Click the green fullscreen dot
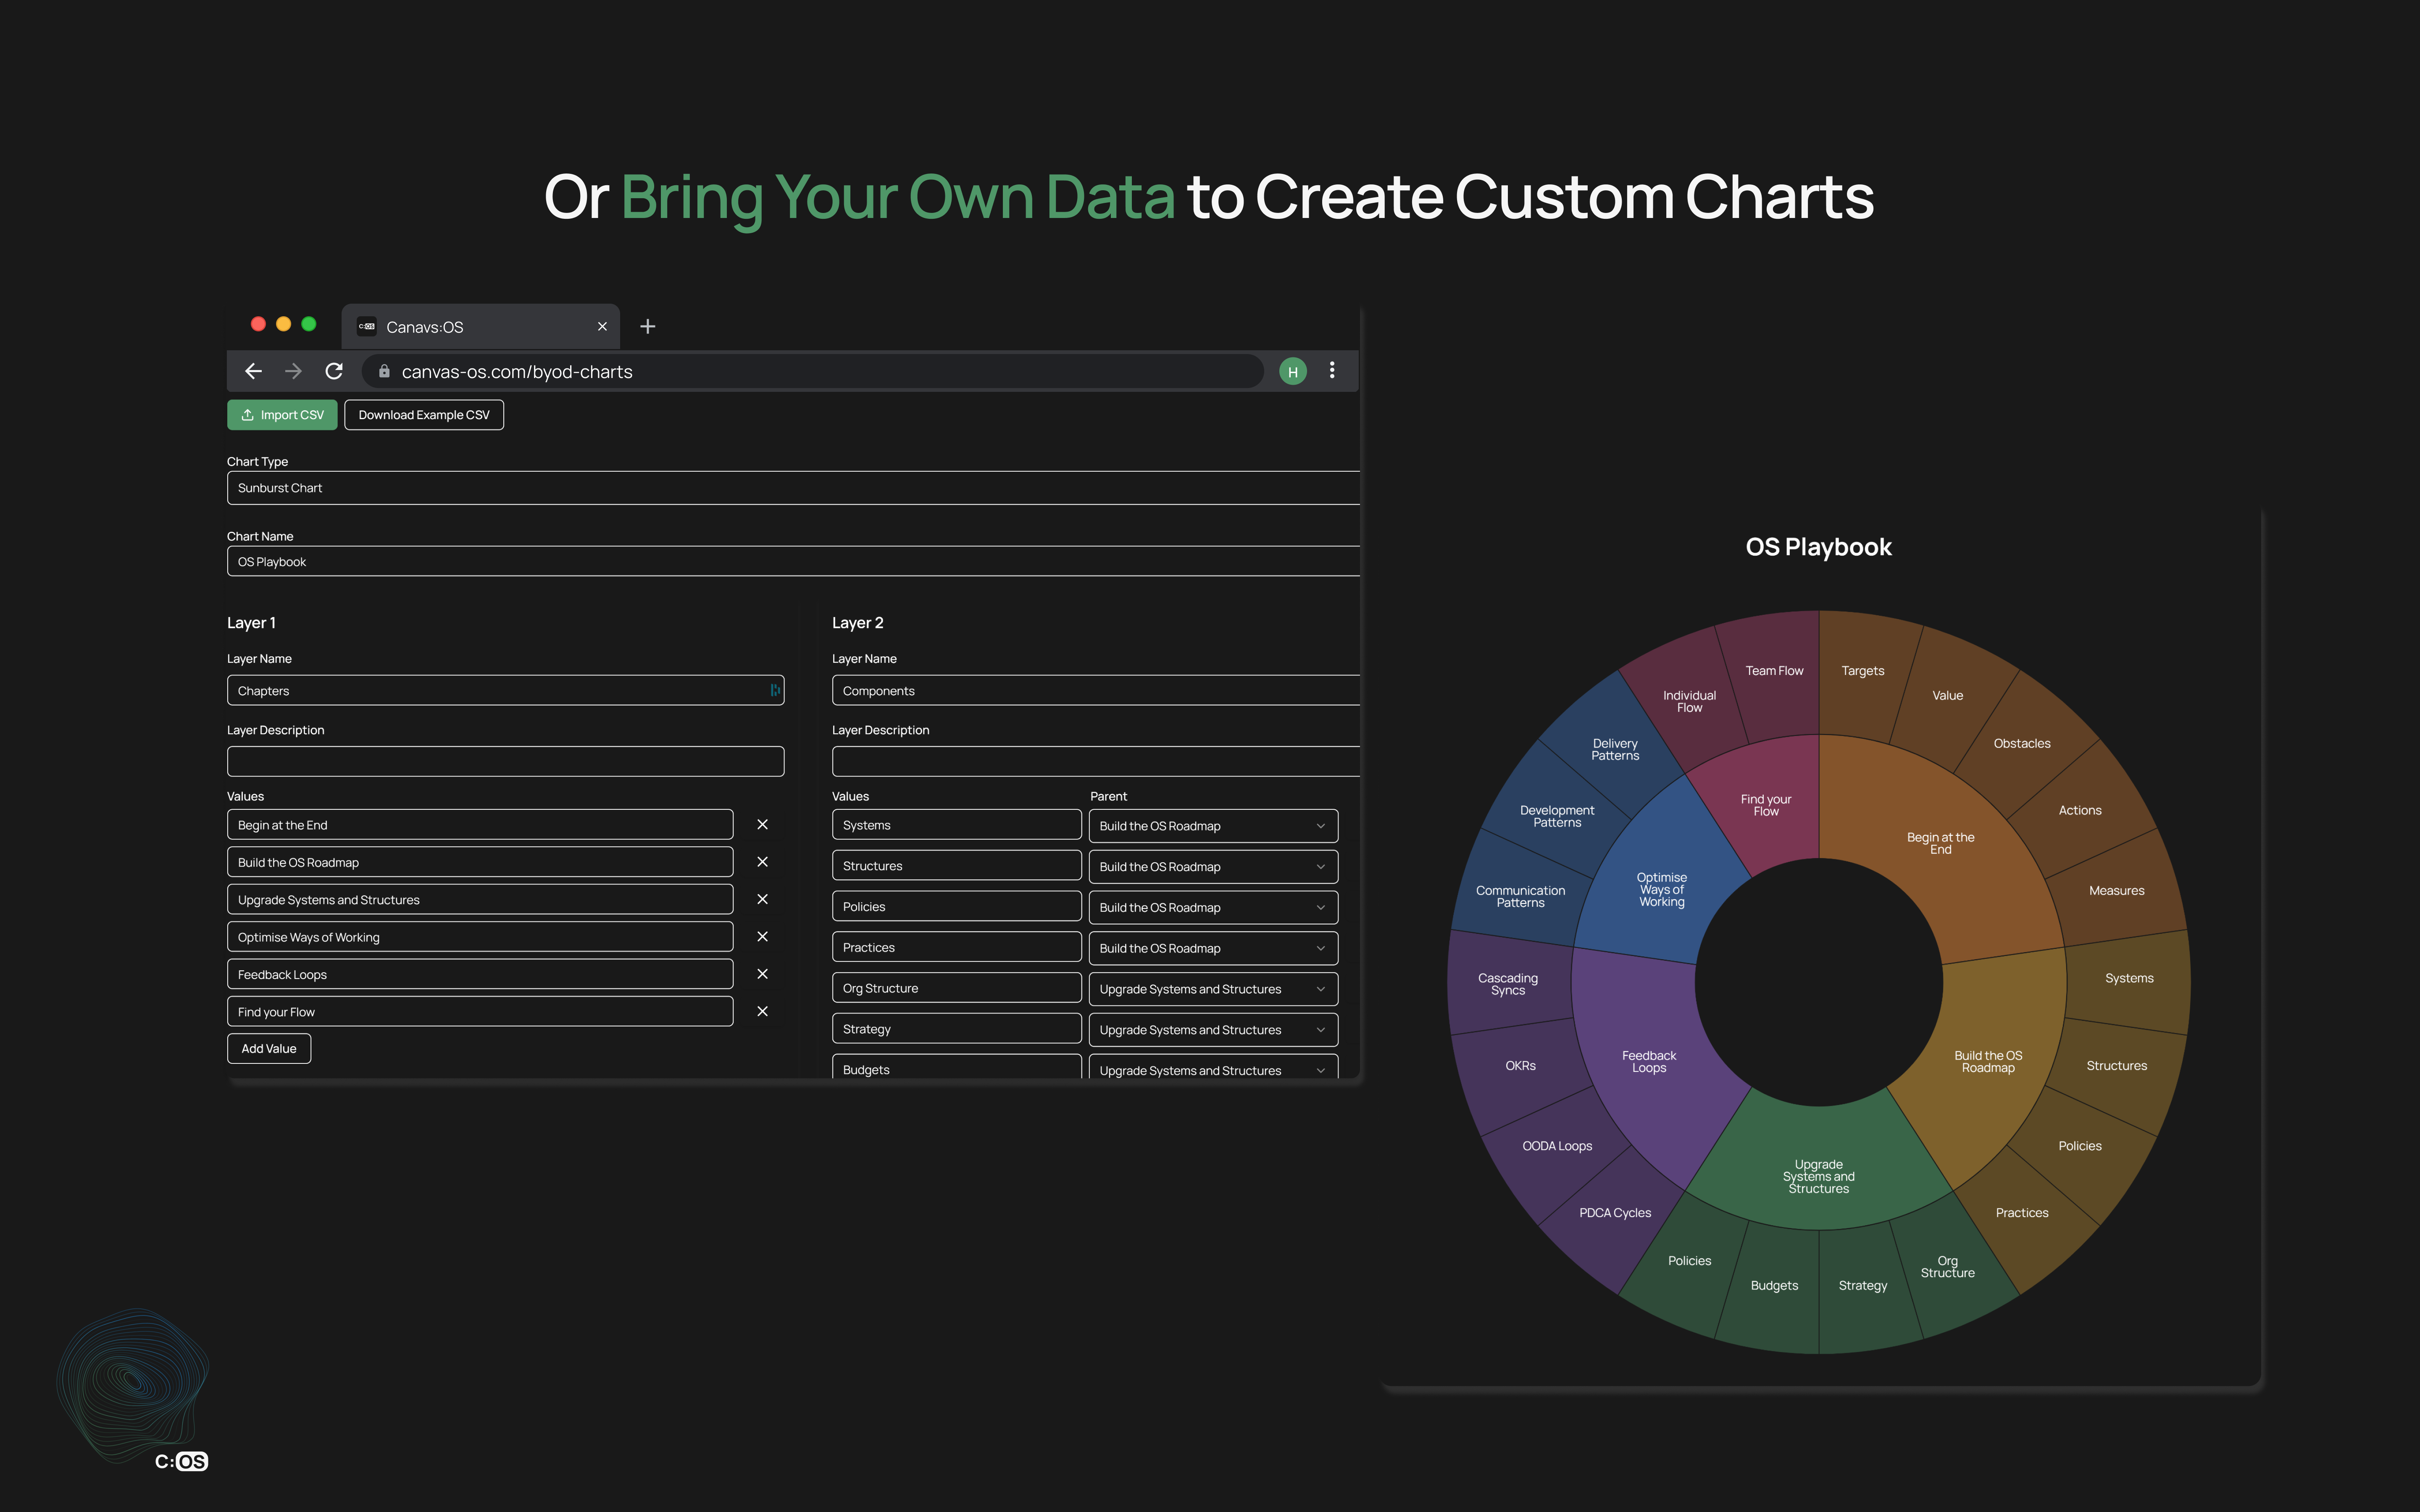Image resolution: width=2420 pixels, height=1512 pixels. point(309,324)
